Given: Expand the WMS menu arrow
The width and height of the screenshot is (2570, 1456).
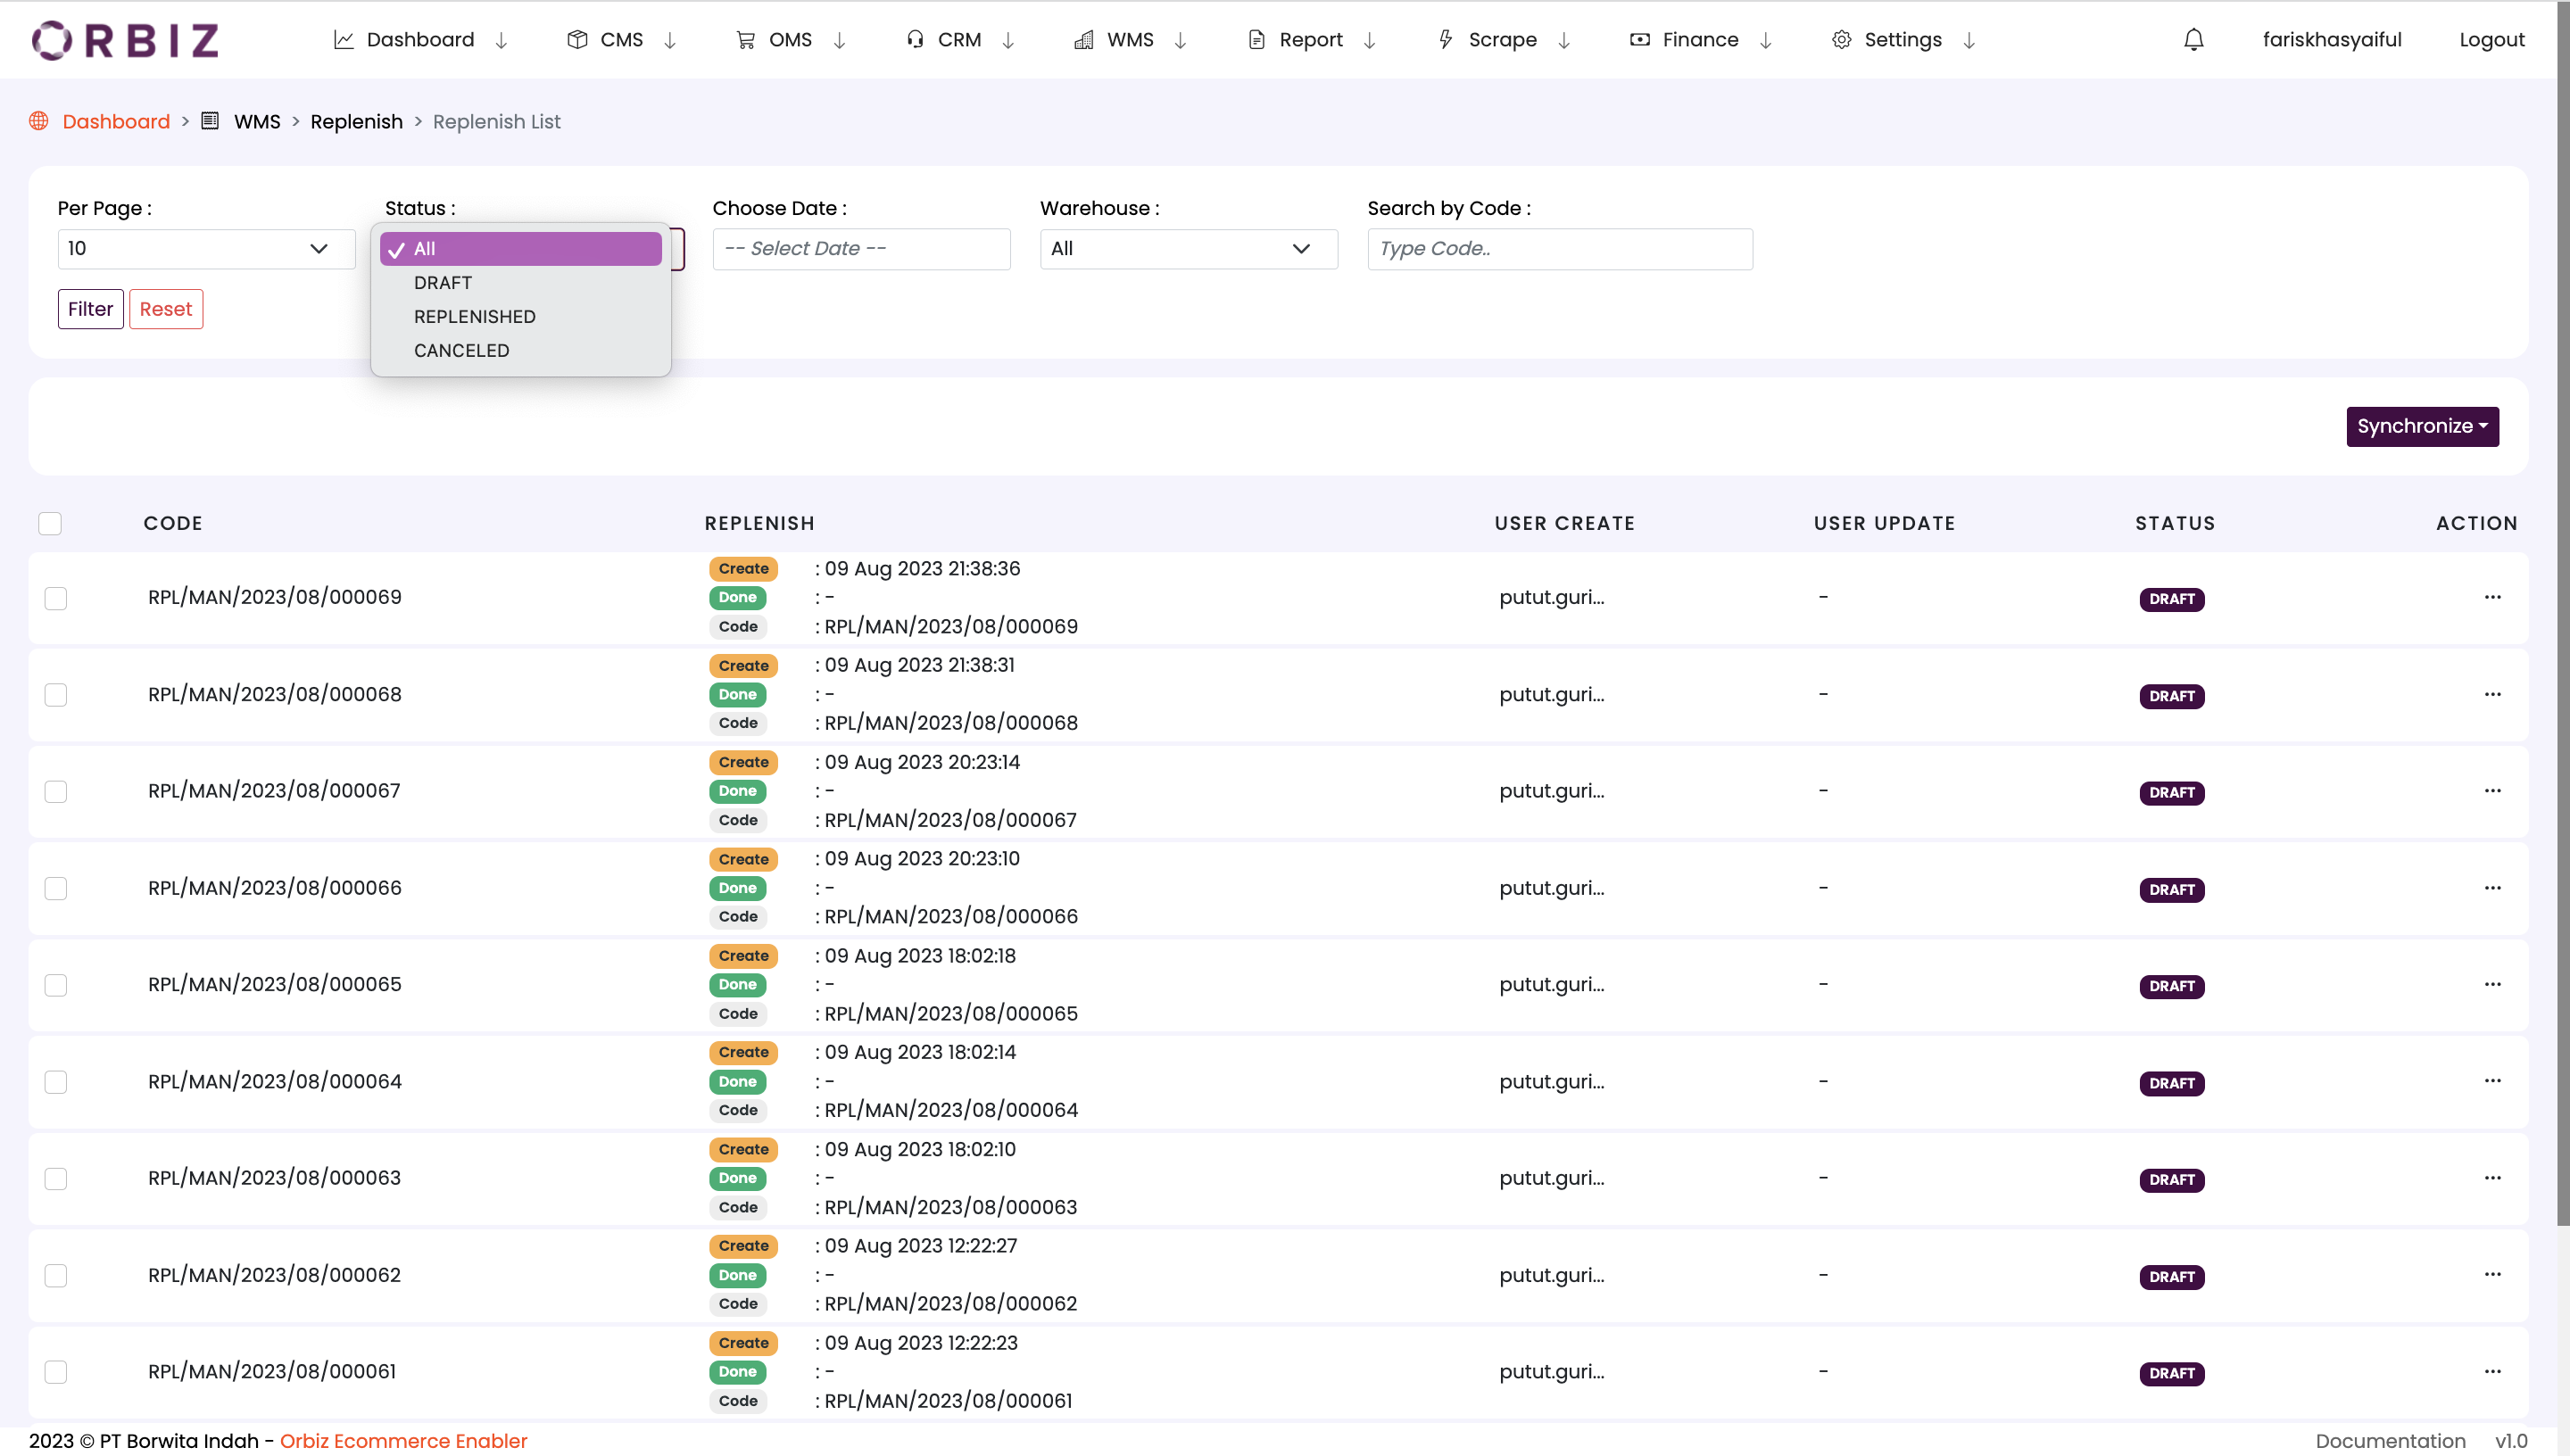Looking at the screenshot, I should tap(1181, 40).
